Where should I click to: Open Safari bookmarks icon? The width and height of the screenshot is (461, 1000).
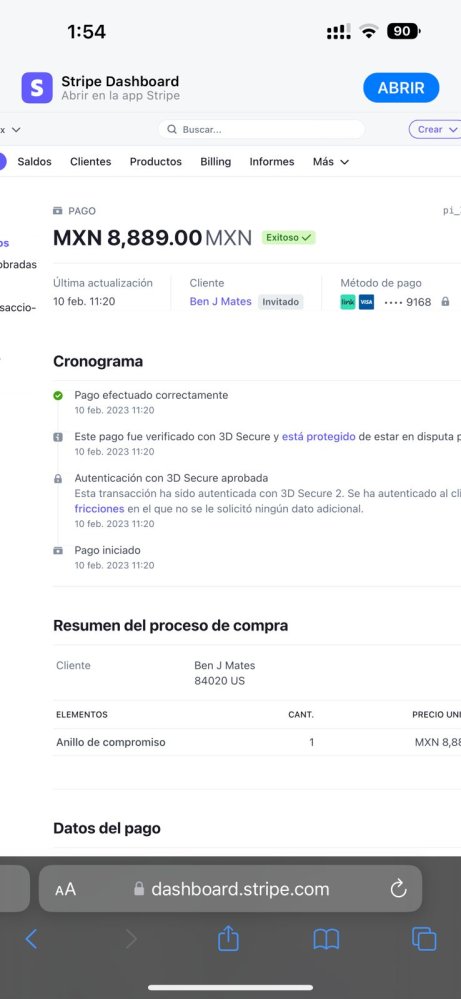click(x=326, y=939)
